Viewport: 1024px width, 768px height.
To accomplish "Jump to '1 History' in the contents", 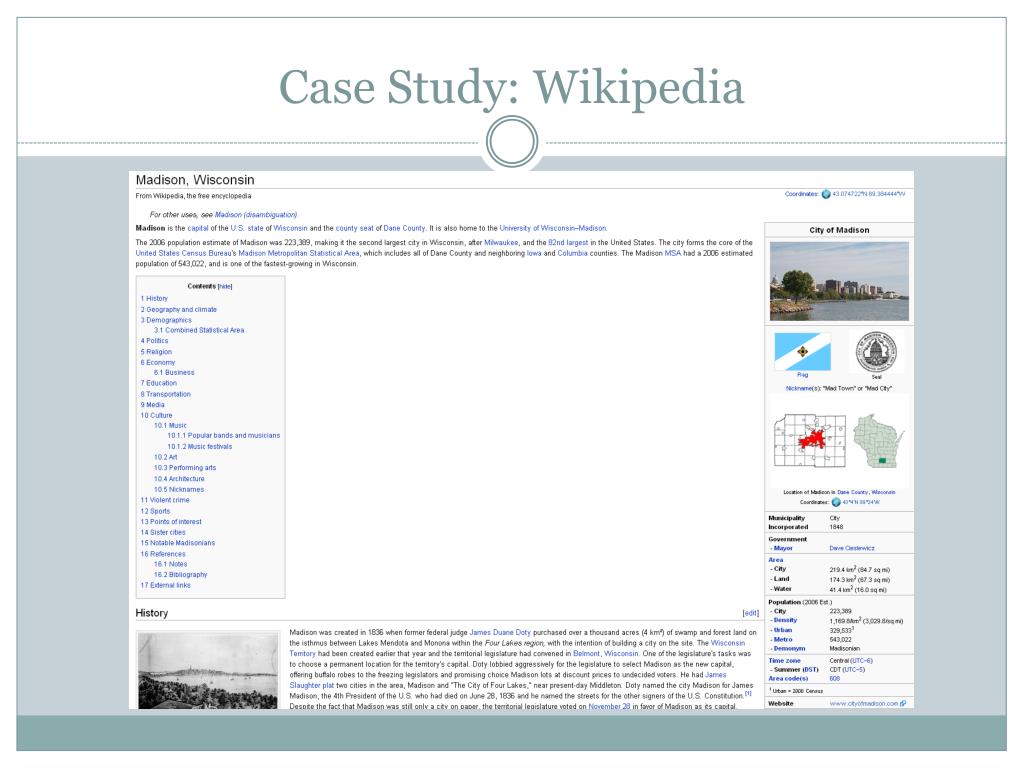I will tap(154, 298).
